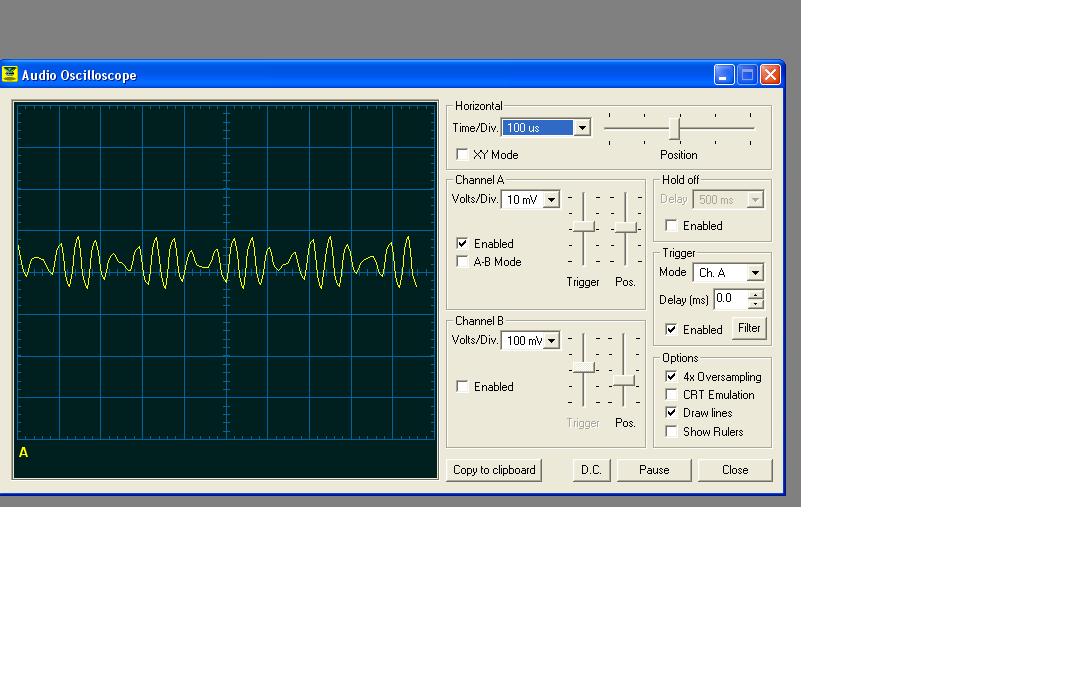Viewport: 1067px width, 694px height.
Task: Open the Time/Div. dropdown
Action: point(582,128)
